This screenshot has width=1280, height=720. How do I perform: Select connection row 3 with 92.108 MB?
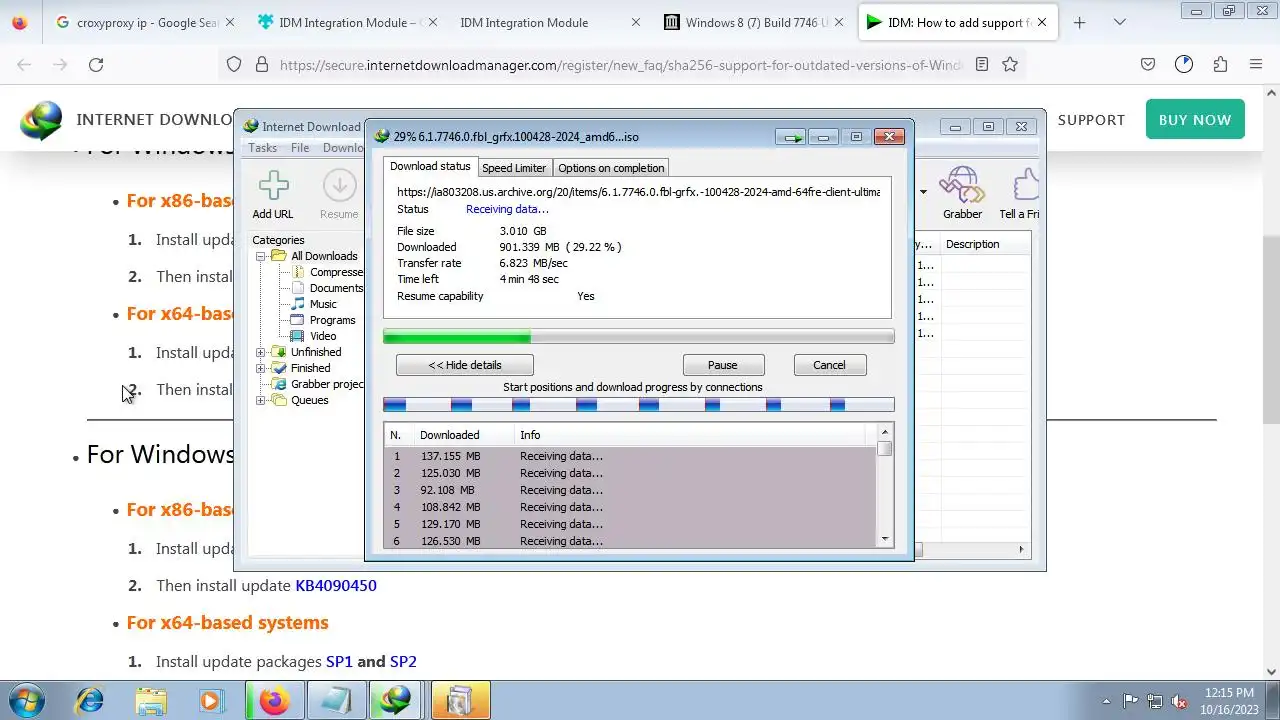pos(630,490)
